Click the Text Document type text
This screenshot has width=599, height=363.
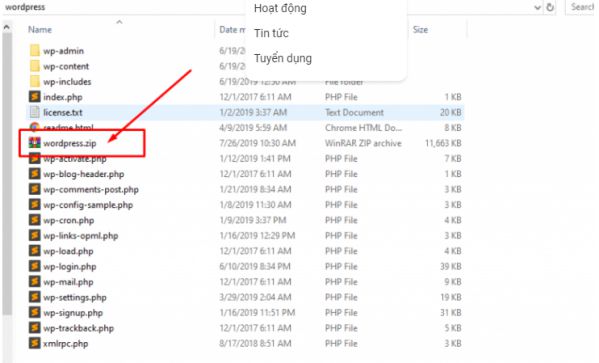click(x=354, y=112)
